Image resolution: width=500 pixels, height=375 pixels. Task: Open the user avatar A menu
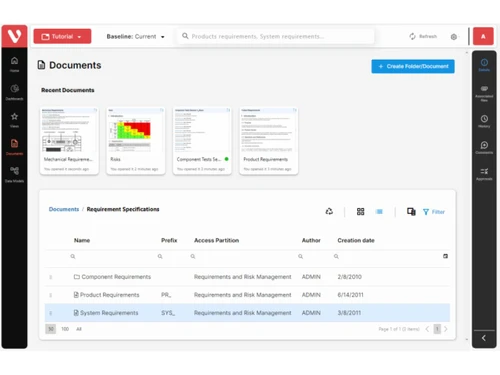tap(483, 36)
